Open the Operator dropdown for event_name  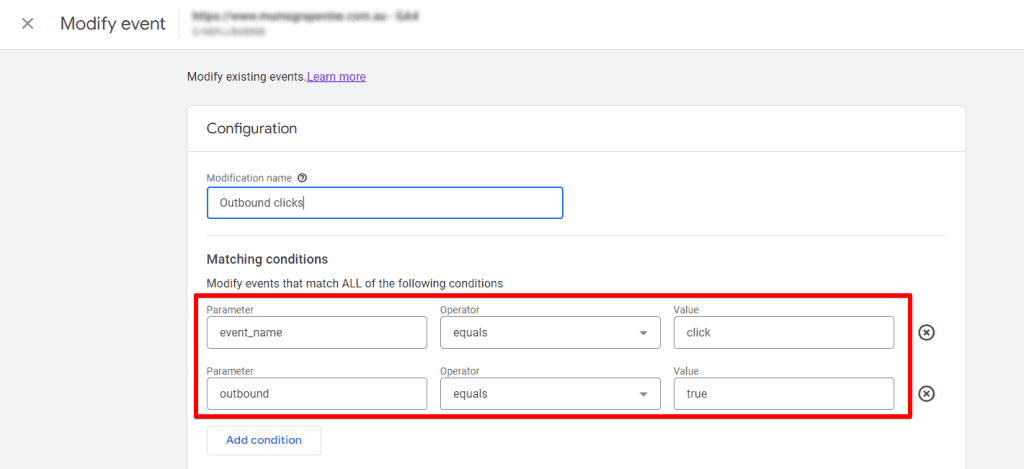pyautogui.click(x=550, y=333)
